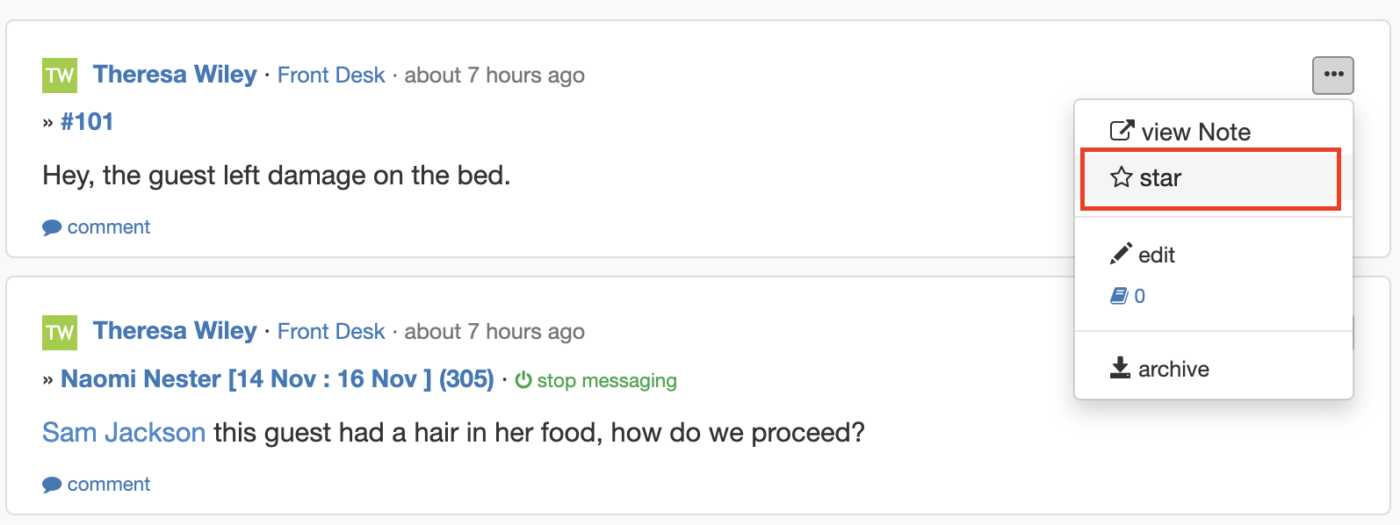Open the TW avatar on bed damage note

pyautogui.click(x=59, y=75)
